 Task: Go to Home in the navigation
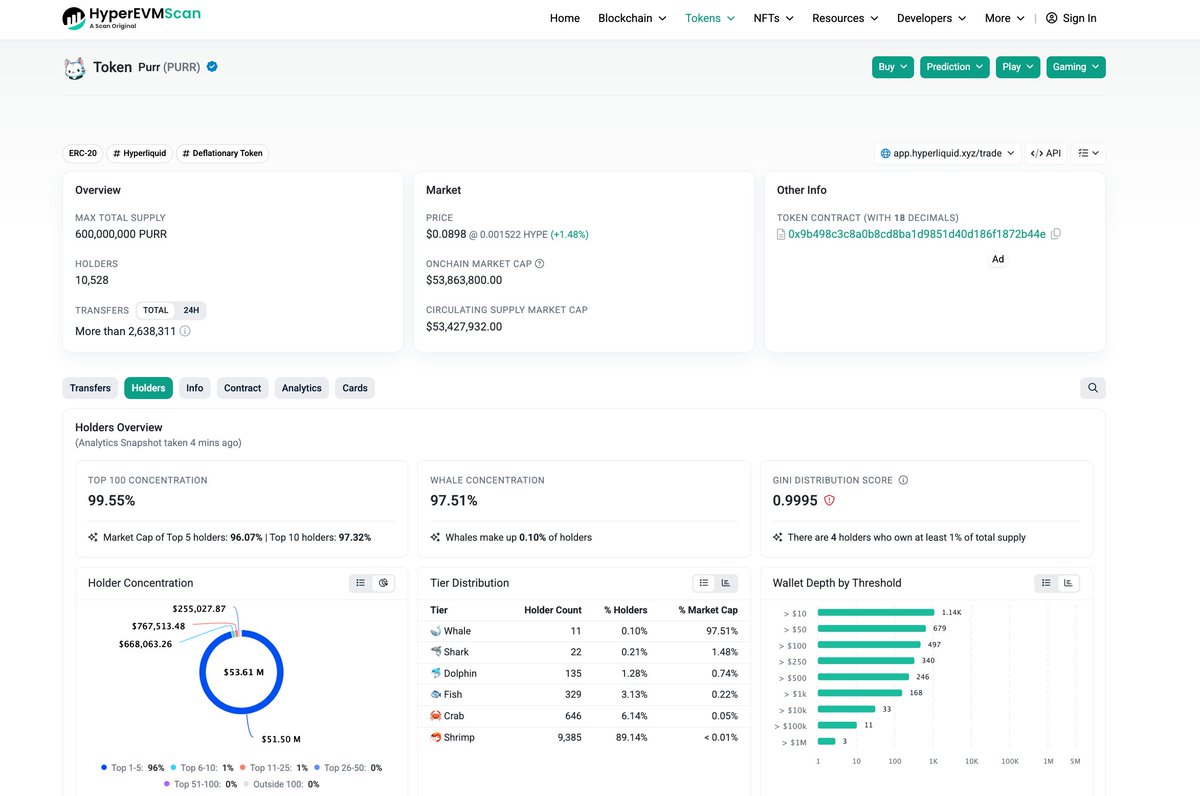click(565, 18)
